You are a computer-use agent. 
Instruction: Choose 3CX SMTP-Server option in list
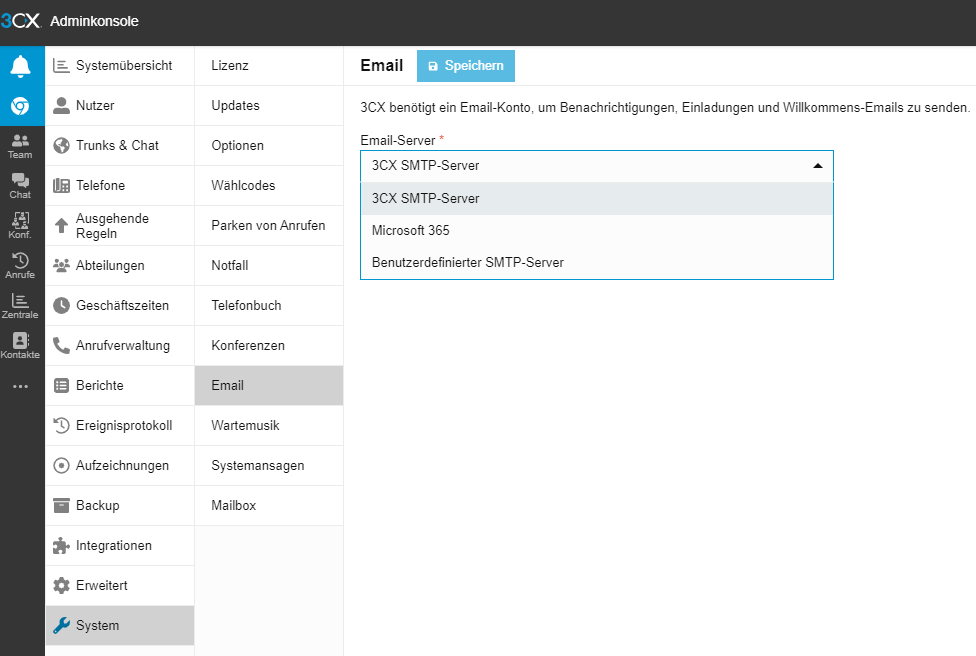pos(596,199)
